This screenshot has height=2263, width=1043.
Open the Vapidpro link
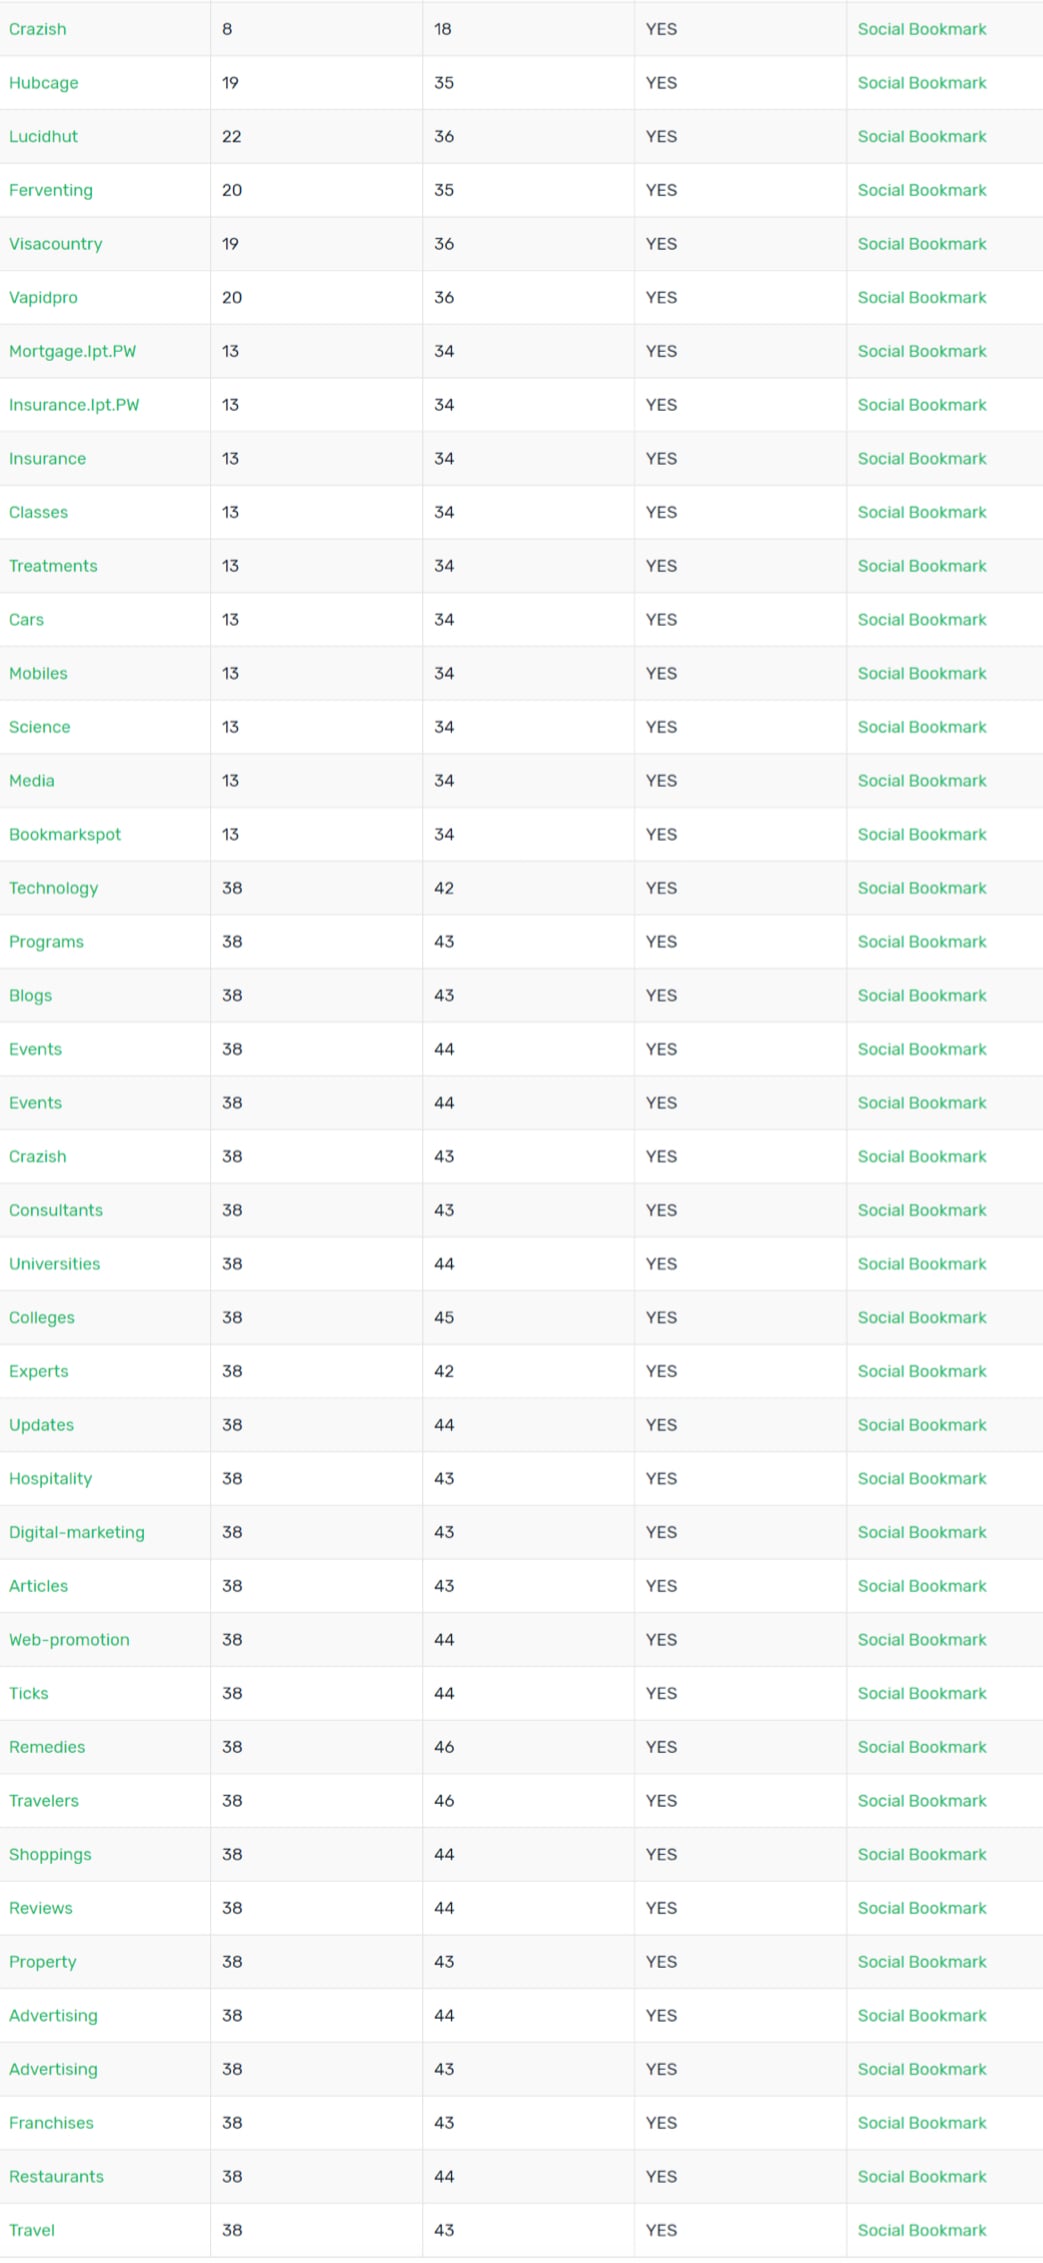click(43, 298)
